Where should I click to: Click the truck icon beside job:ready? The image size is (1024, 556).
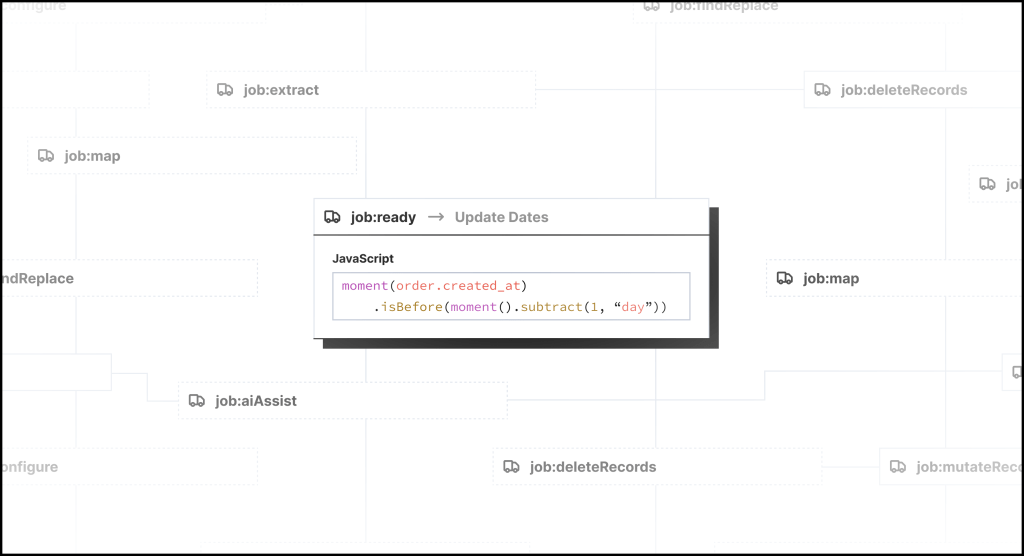(333, 217)
